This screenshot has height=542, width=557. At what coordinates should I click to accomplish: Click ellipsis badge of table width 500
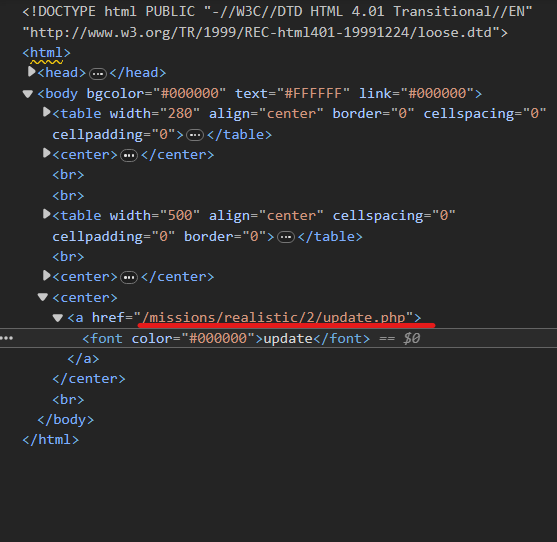(x=286, y=237)
